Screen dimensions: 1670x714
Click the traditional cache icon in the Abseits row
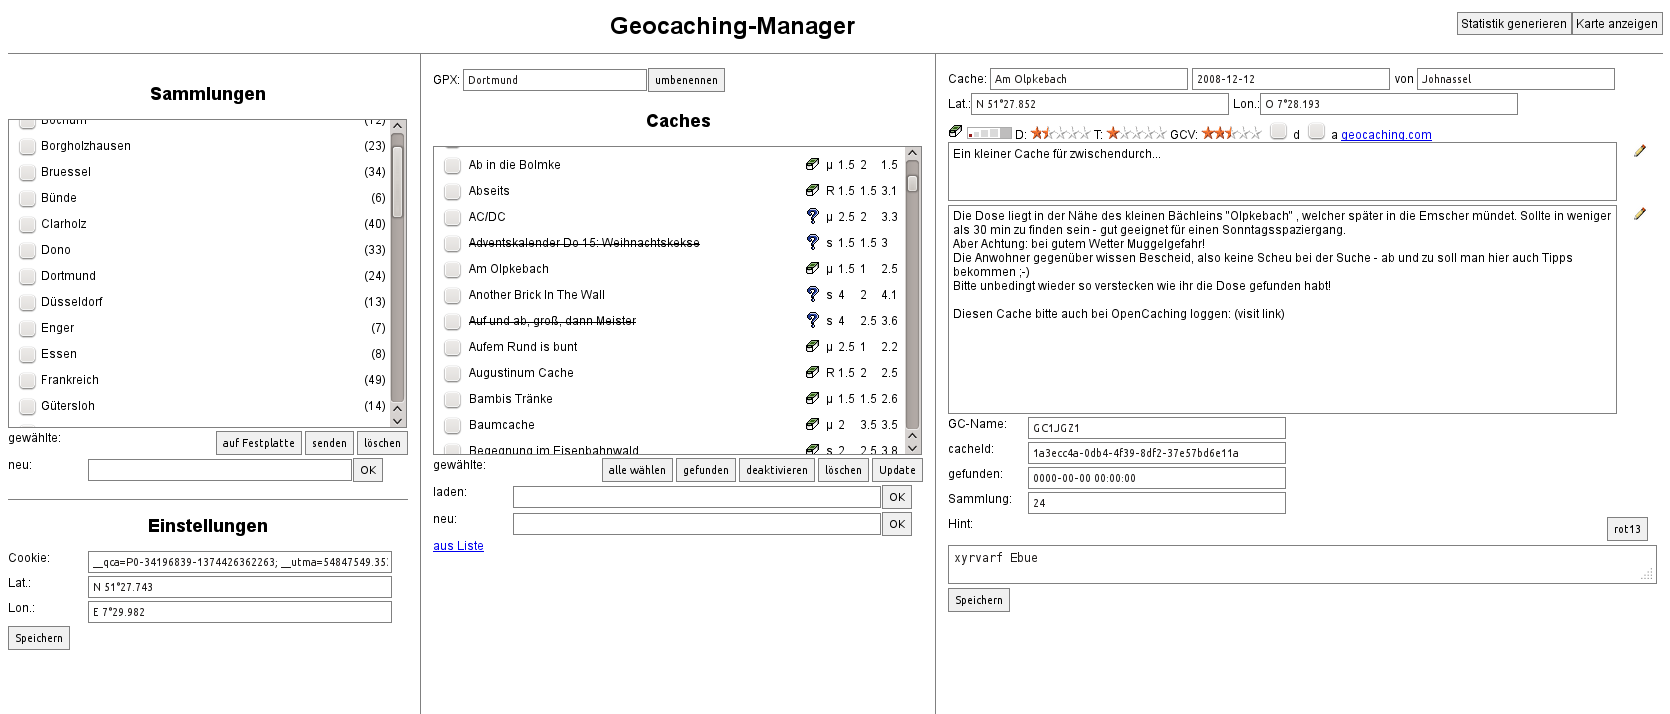point(812,190)
